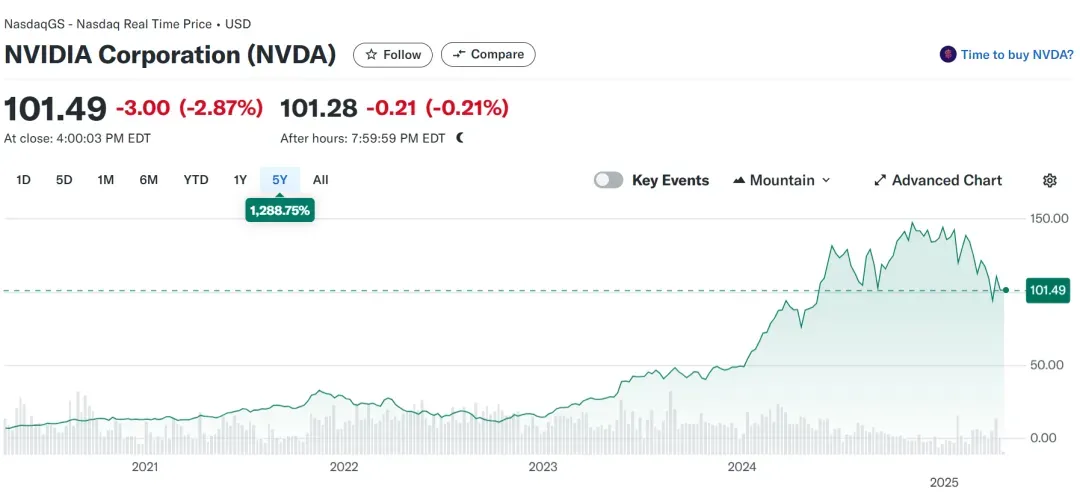
Task: Switch chart to YTD range
Action: (x=196, y=180)
